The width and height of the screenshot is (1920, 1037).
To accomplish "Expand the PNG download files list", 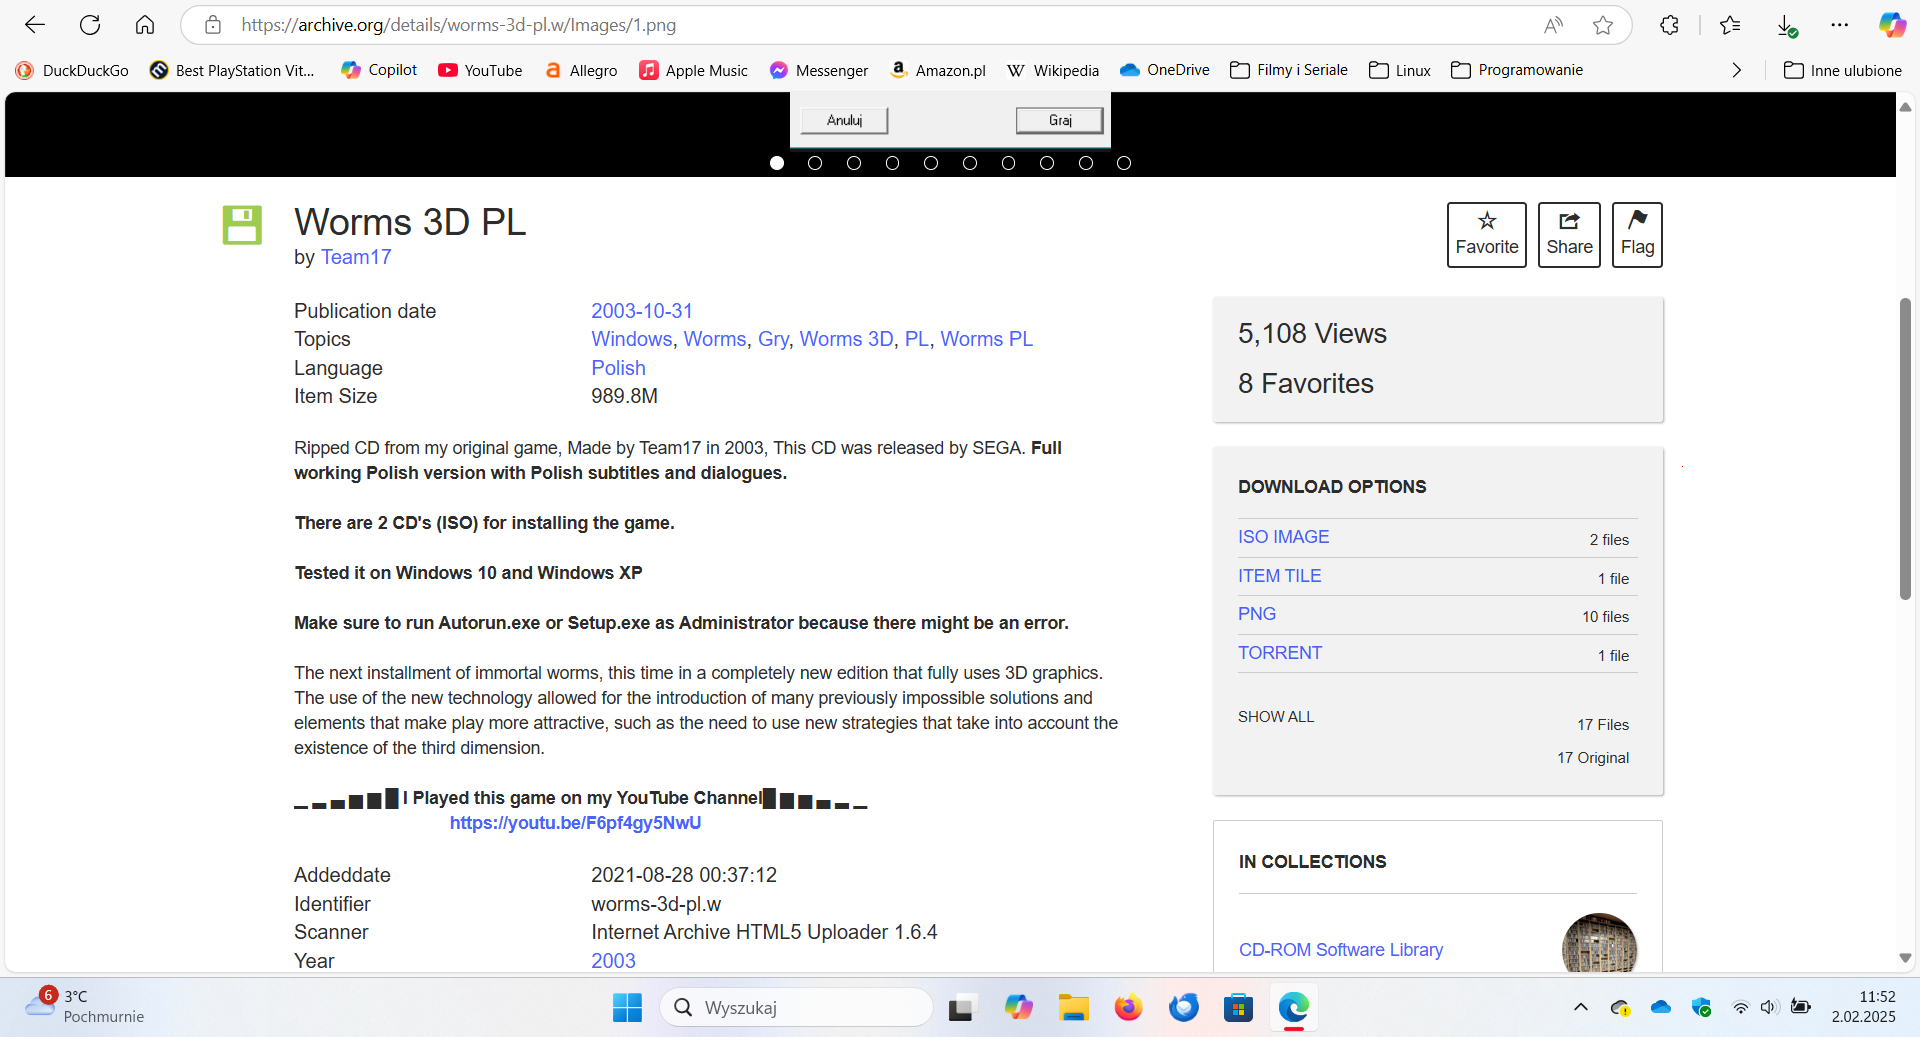I will pyautogui.click(x=1256, y=614).
